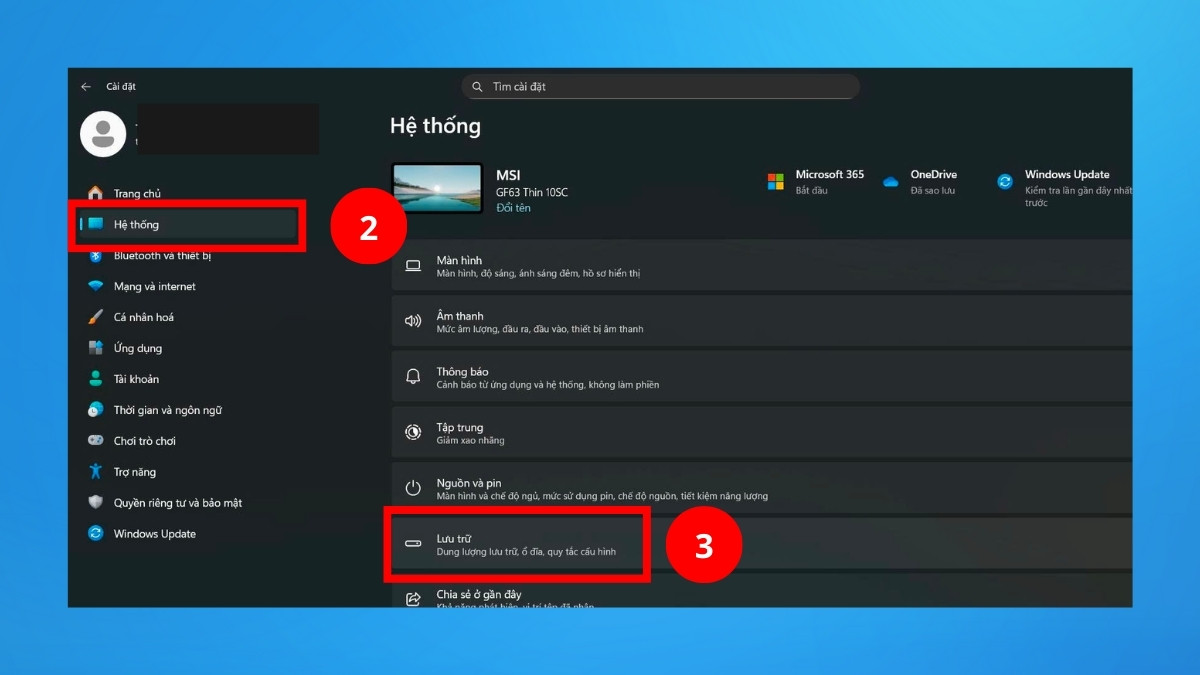Screen dimensions: 1200x675
Task: Click the Cá nhân hoá paintbrush icon
Action: (x=95, y=317)
